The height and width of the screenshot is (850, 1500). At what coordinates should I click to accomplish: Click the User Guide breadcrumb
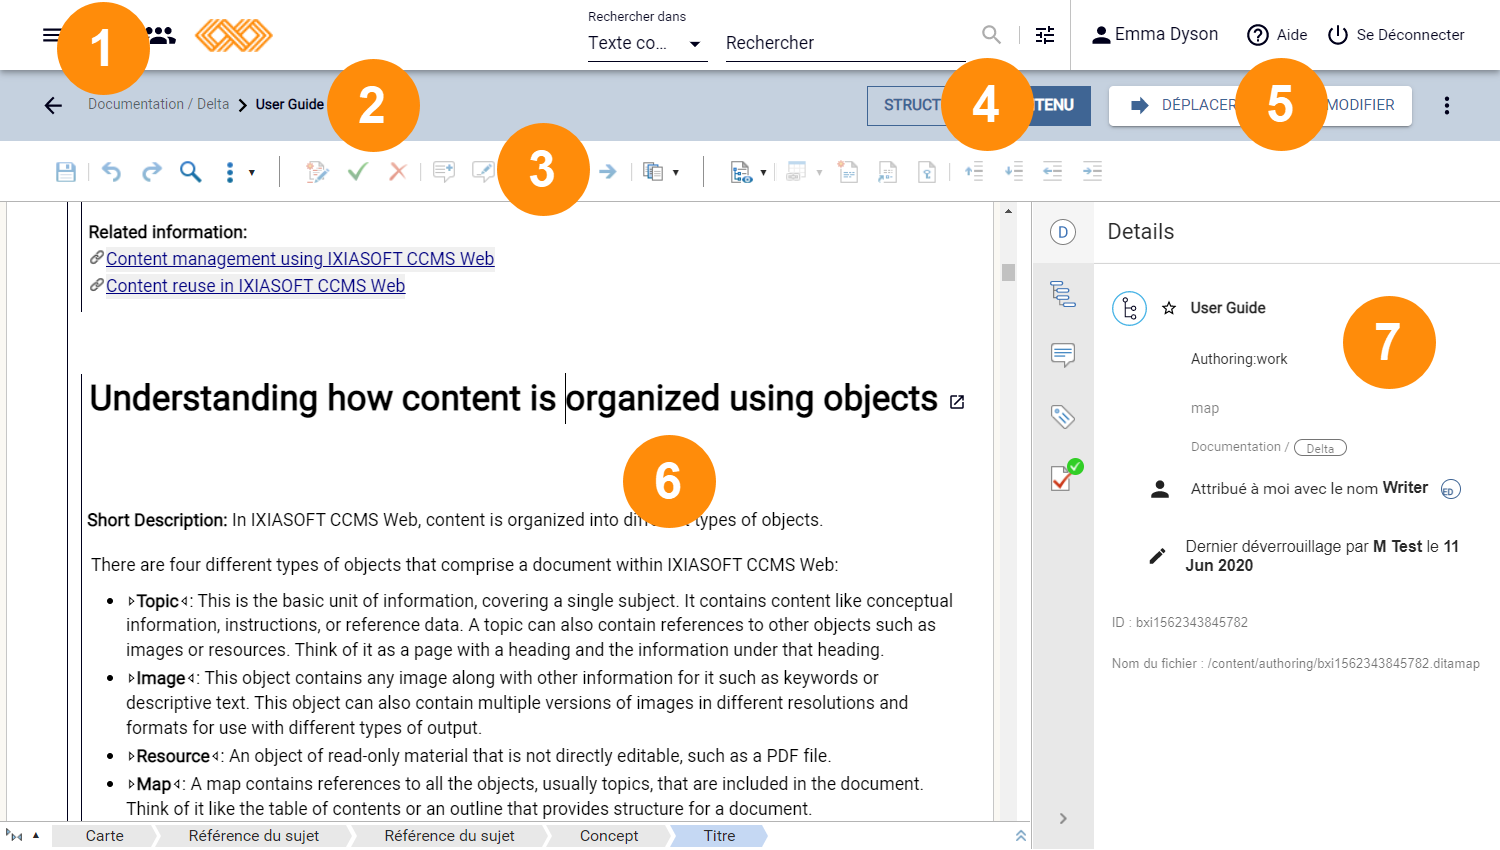[x=290, y=104]
